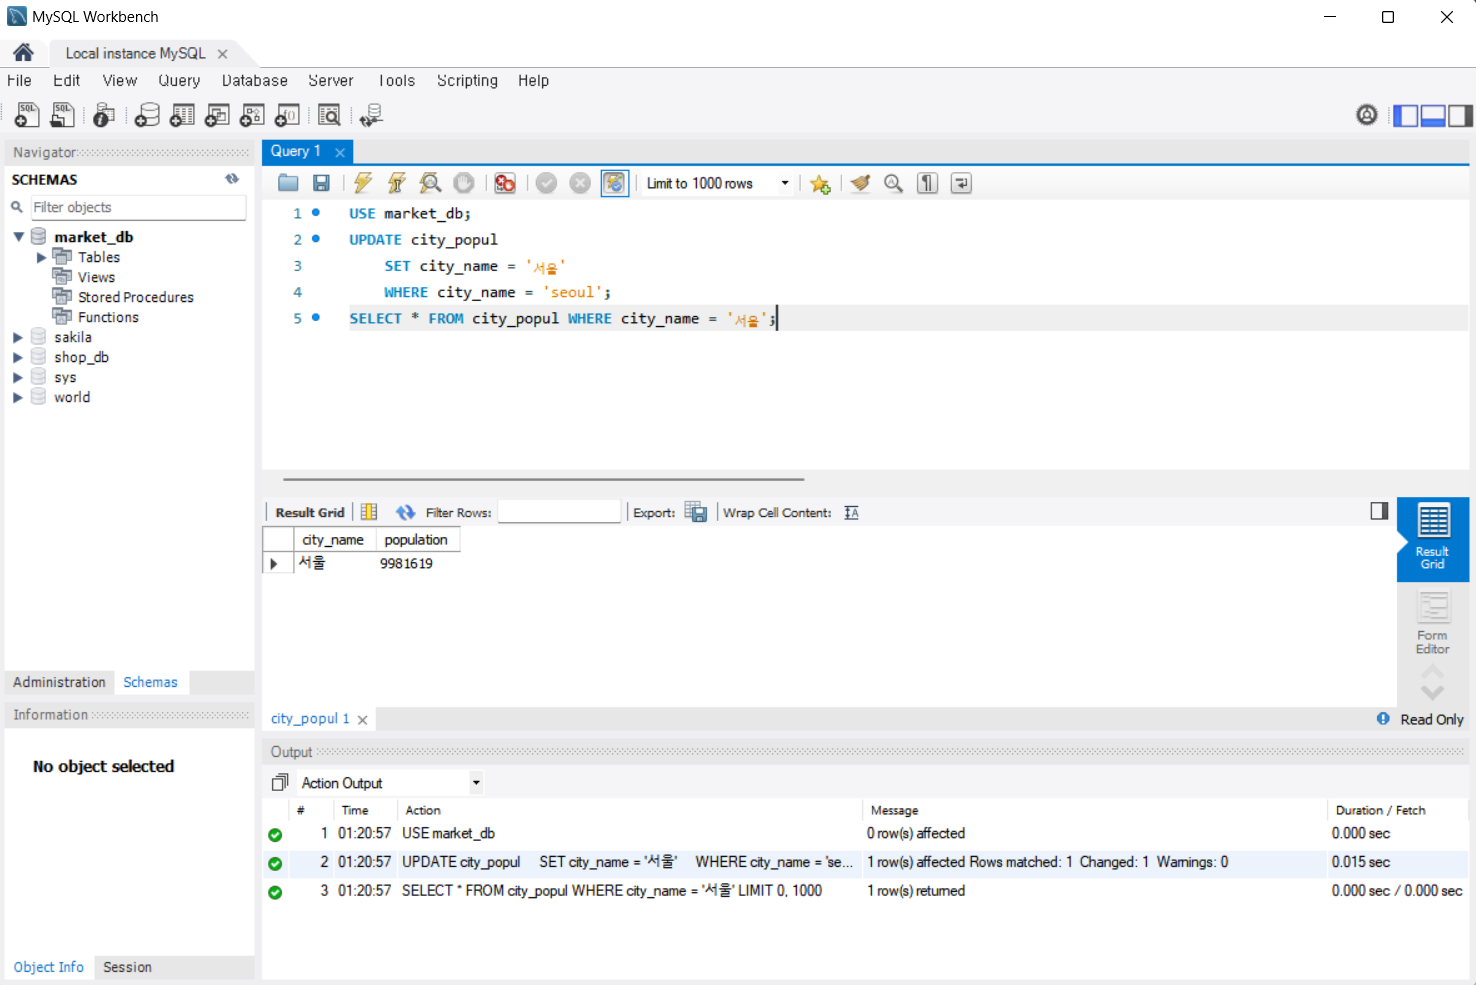Toggle the bottom output panel
The height and width of the screenshot is (985, 1476).
pyautogui.click(x=1433, y=116)
